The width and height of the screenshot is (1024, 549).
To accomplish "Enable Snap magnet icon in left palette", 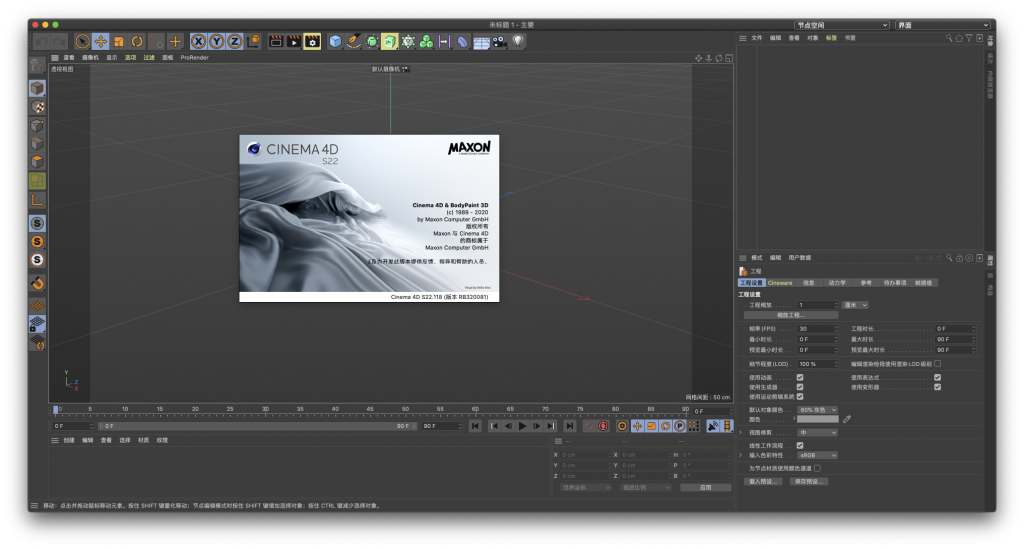I will point(37,283).
